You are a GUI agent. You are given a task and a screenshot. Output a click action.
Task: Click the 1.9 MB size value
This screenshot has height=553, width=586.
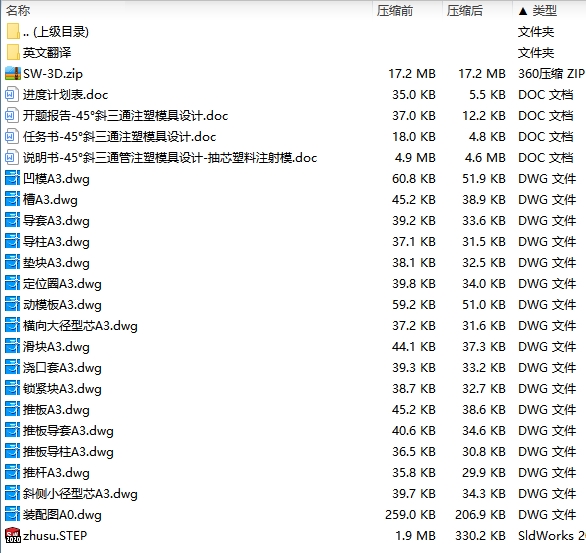pyautogui.click(x=416, y=535)
